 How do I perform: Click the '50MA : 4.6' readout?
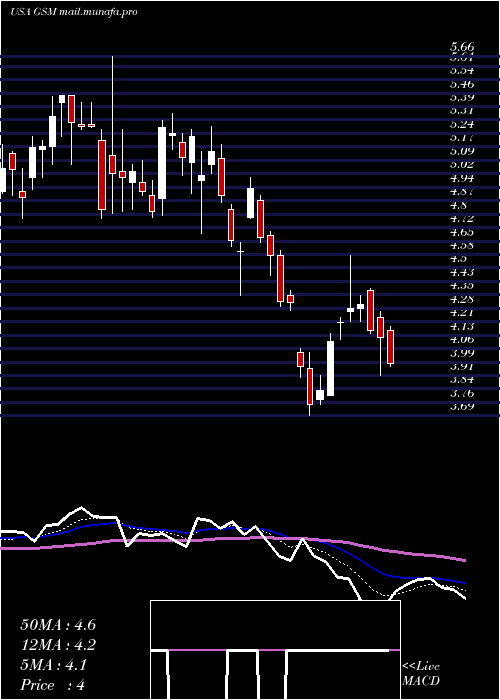coord(58,625)
